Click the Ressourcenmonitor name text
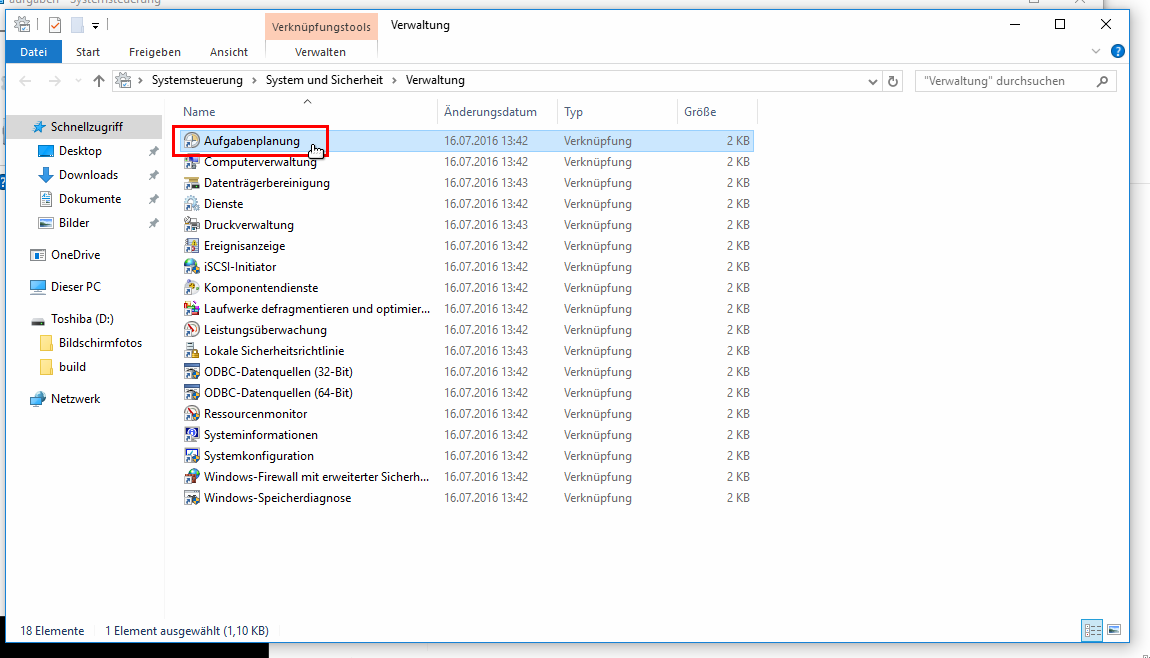The width and height of the screenshot is (1150, 658). coord(255,414)
